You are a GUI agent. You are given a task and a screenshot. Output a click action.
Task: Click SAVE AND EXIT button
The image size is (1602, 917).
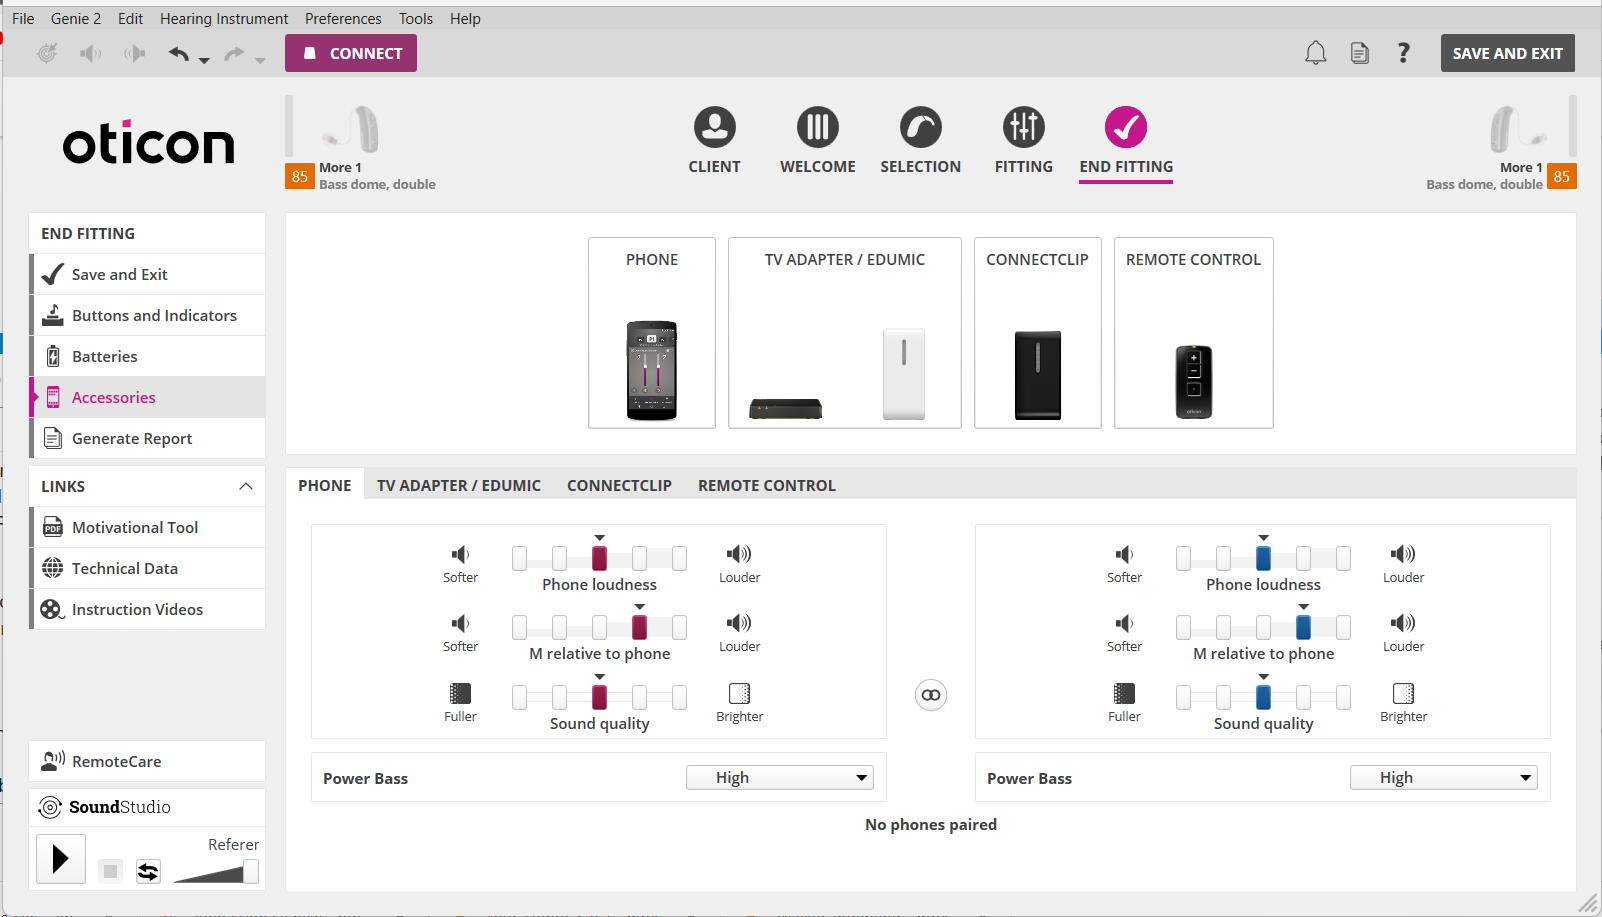[x=1507, y=53]
